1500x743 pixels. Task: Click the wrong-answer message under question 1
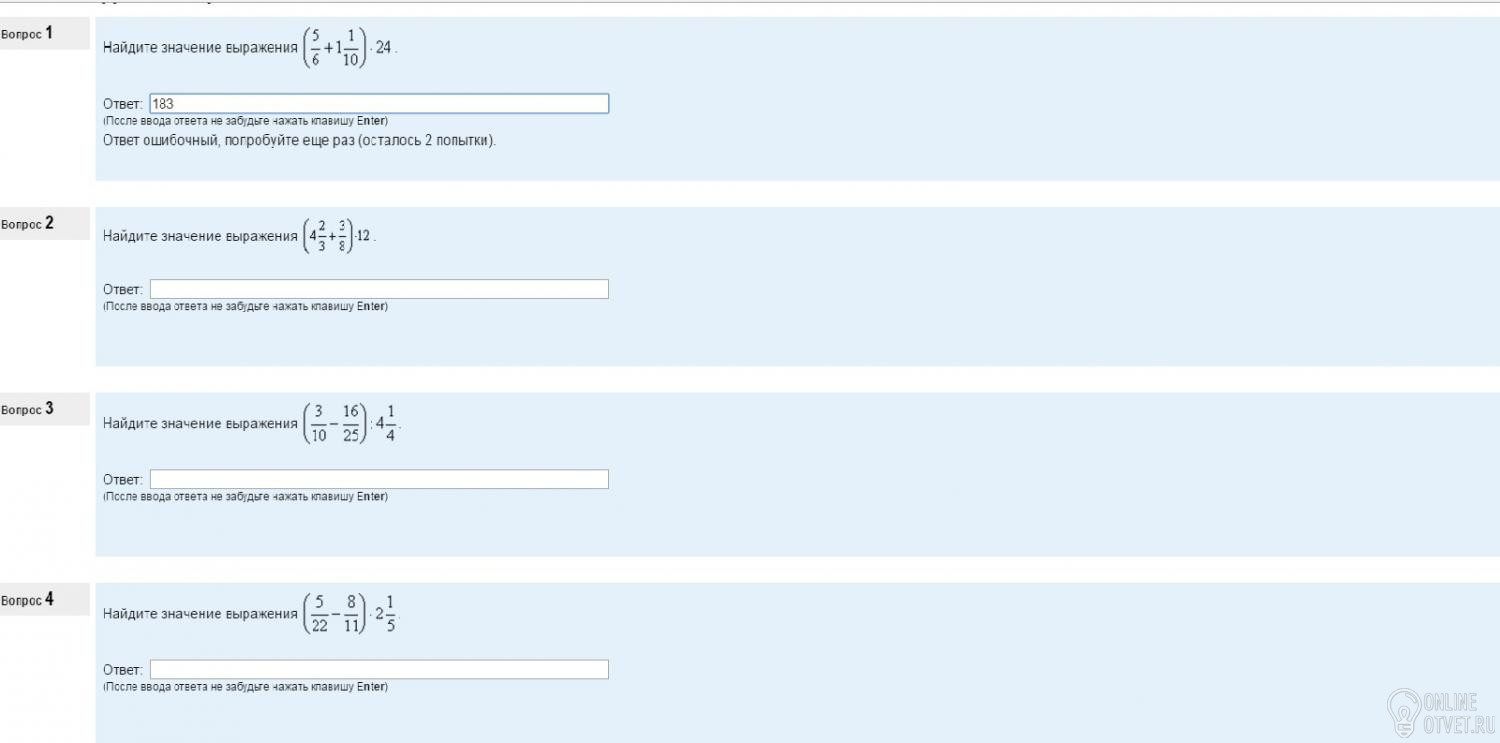click(299, 140)
